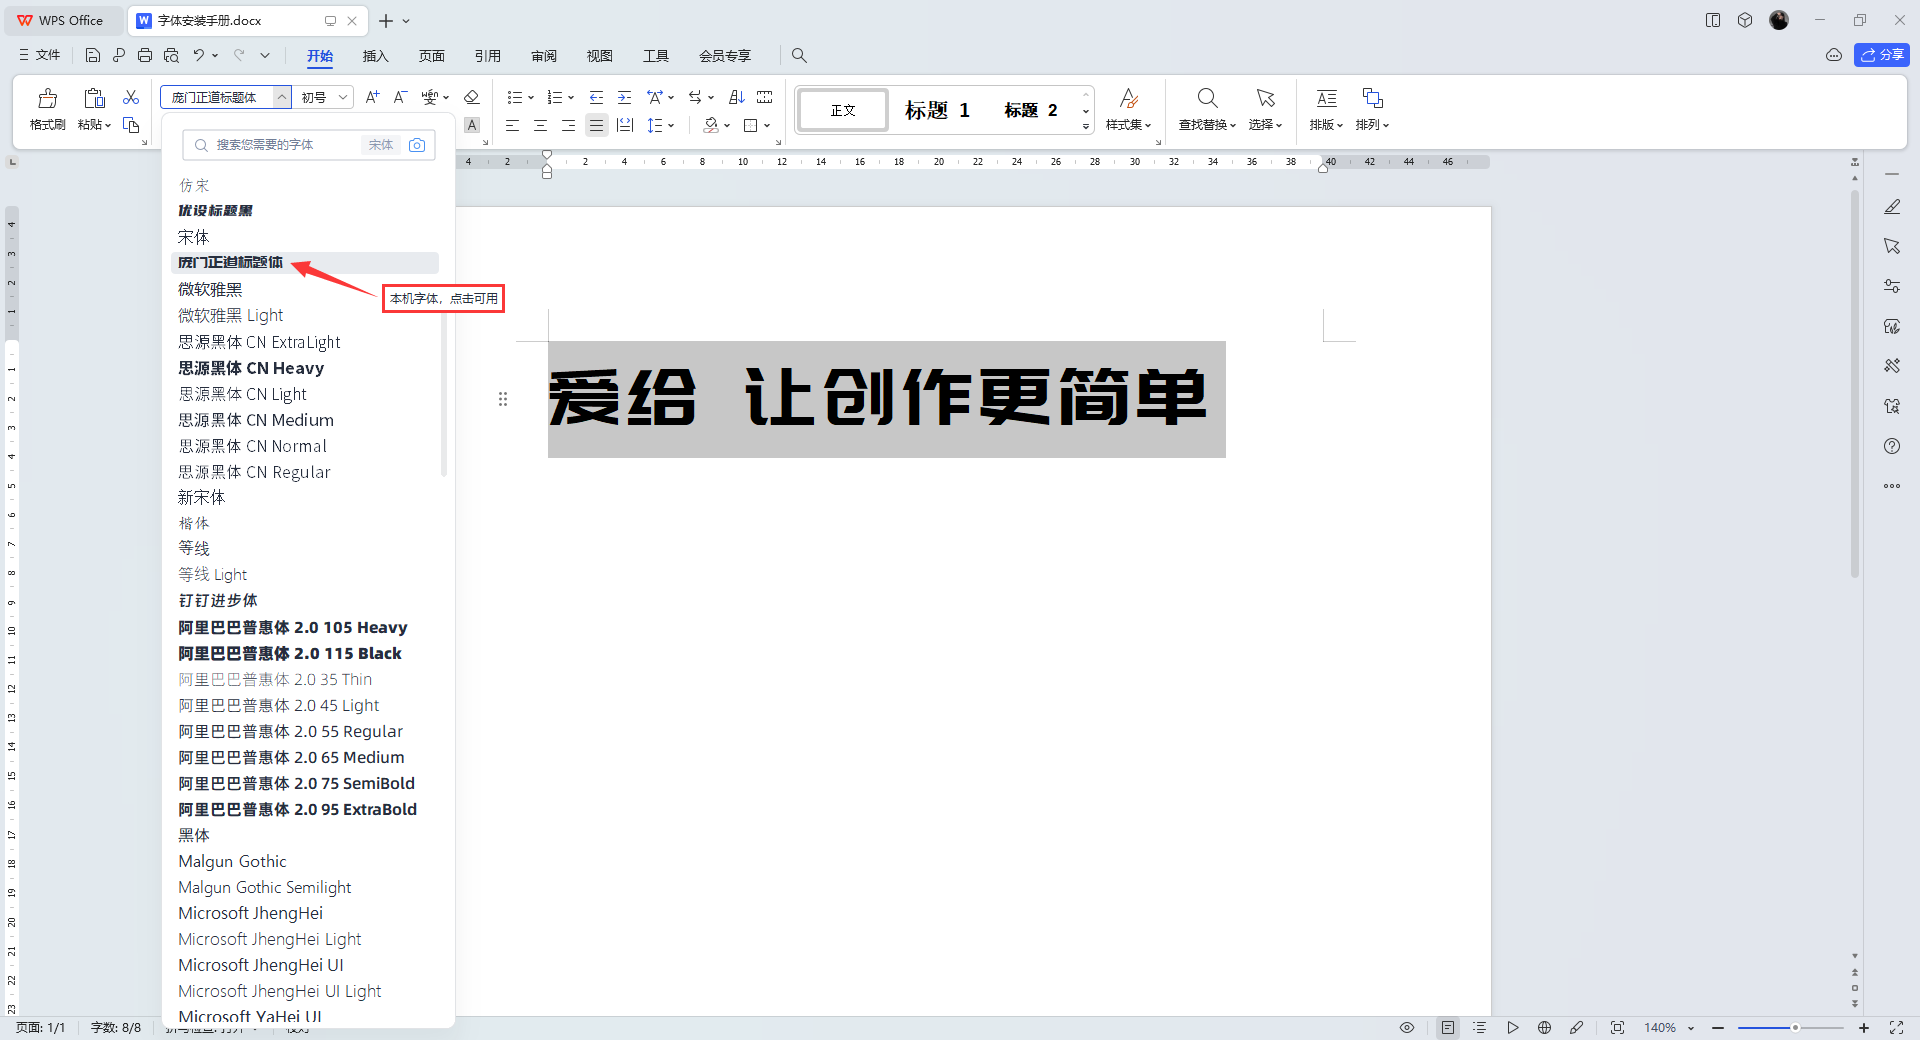Click the search magnifier icon next to 会员专享

[799, 55]
